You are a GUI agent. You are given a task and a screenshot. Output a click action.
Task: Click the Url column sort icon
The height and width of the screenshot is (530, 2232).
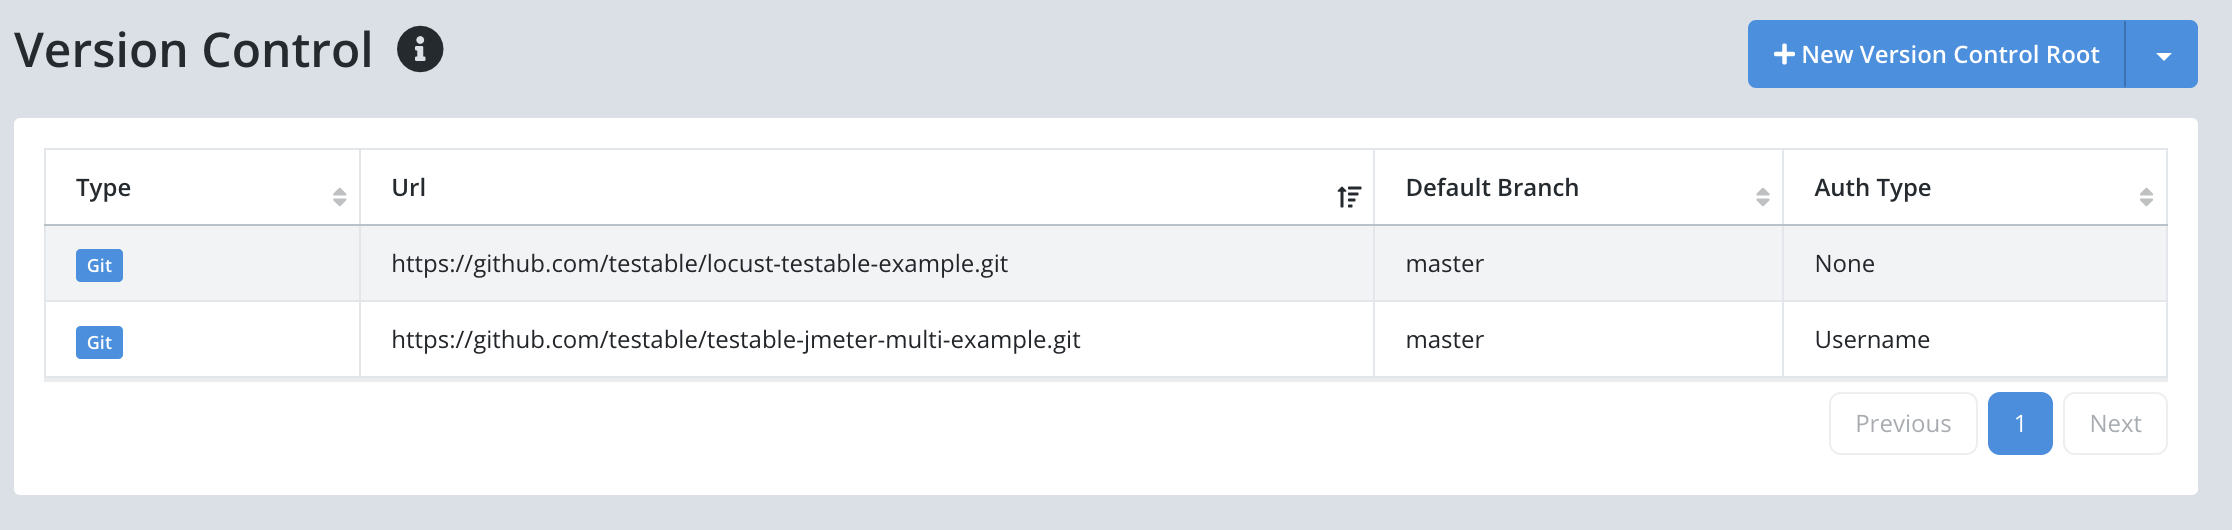pos(1349,197)
